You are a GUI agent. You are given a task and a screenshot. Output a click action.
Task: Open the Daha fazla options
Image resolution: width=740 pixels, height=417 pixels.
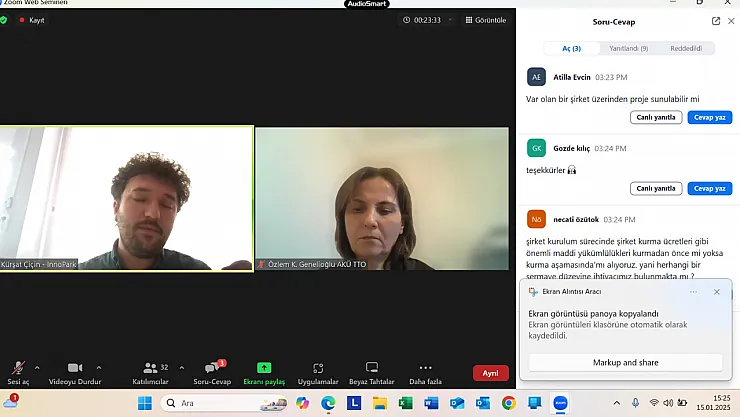tap(425, 369)
